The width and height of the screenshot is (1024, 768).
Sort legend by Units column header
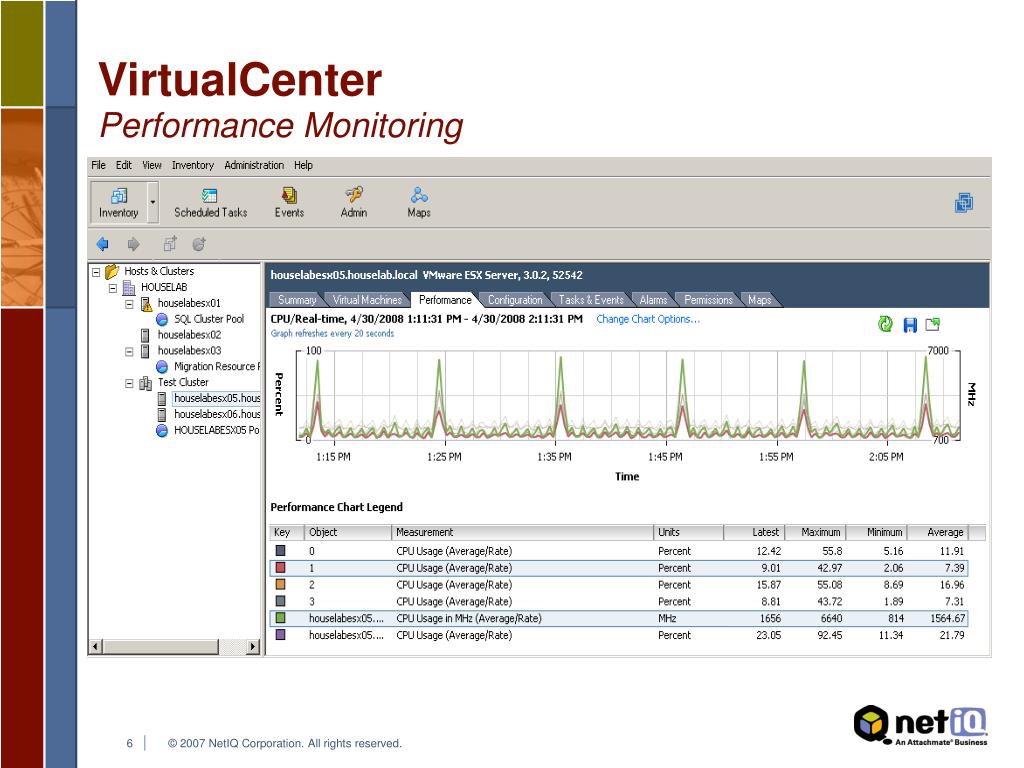click(x=688, y=532)
